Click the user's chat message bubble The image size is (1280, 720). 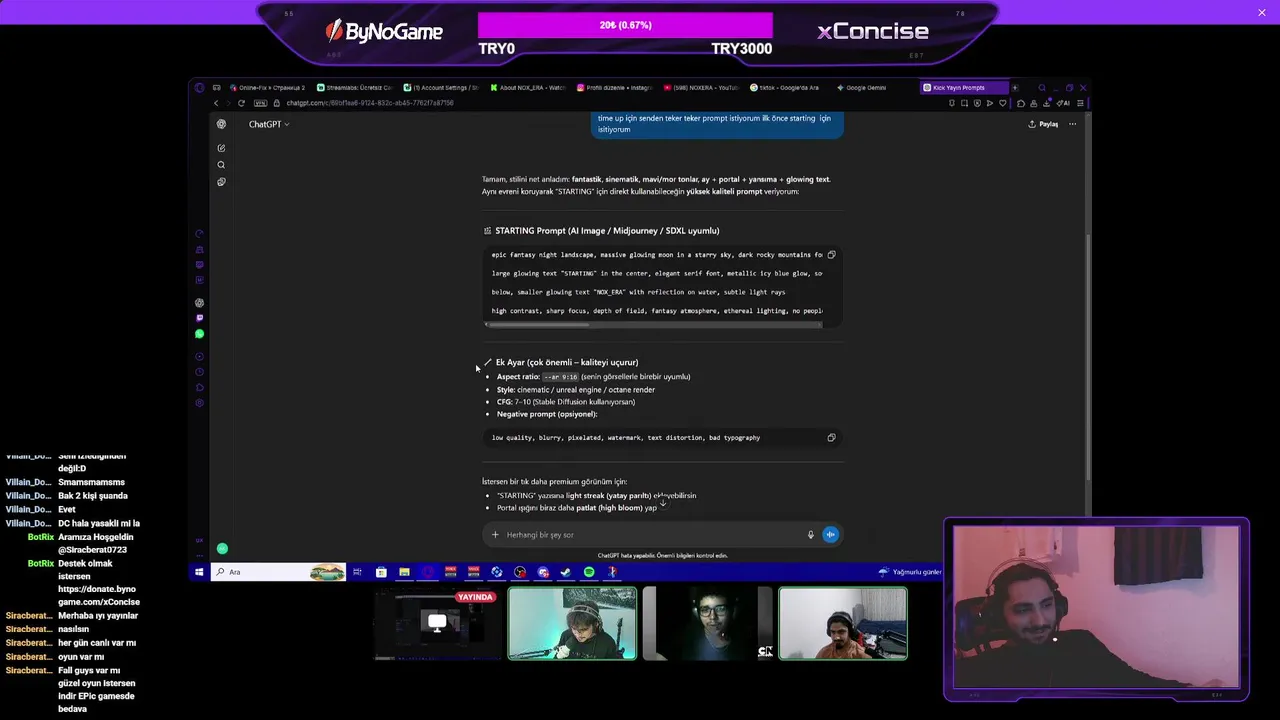[x=717, y=124]
